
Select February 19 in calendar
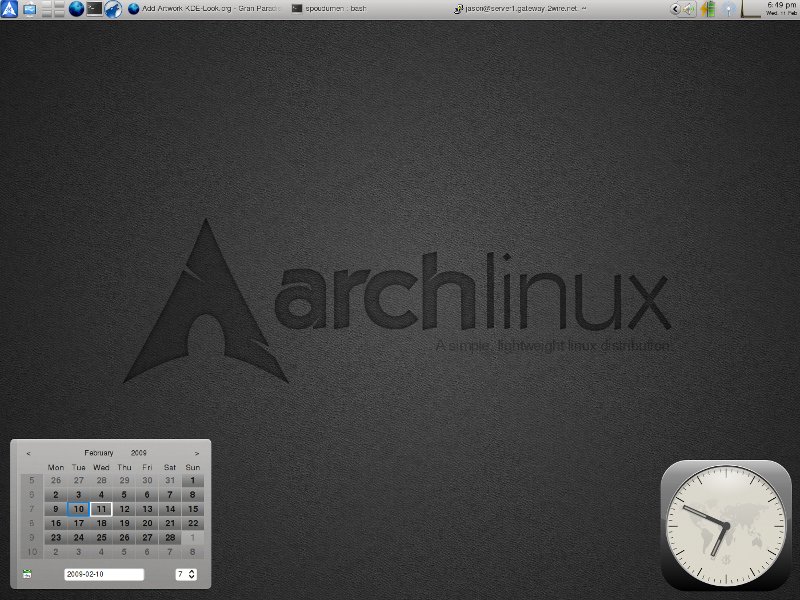pos(124,523)
